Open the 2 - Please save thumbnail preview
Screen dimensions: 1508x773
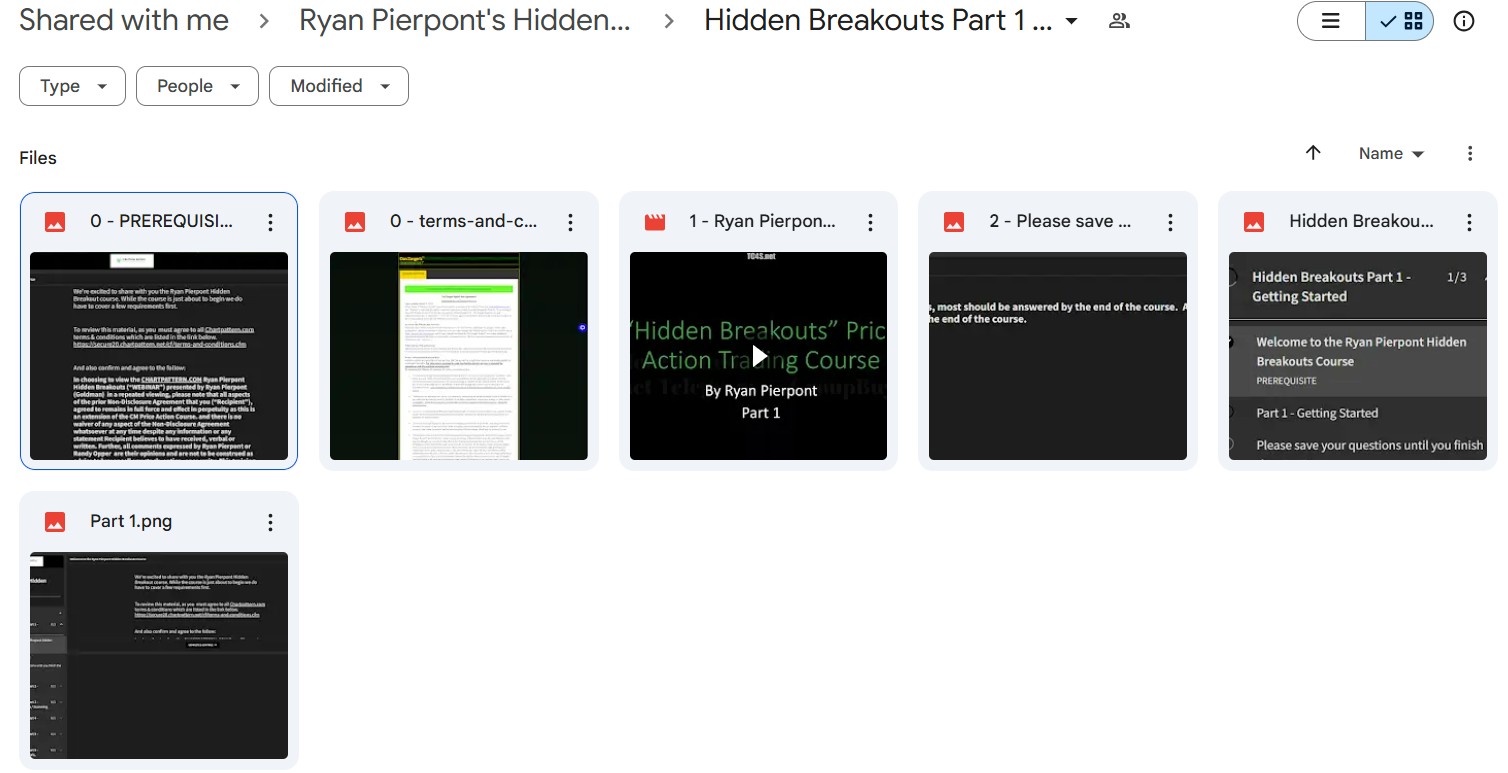point(1058,356)
